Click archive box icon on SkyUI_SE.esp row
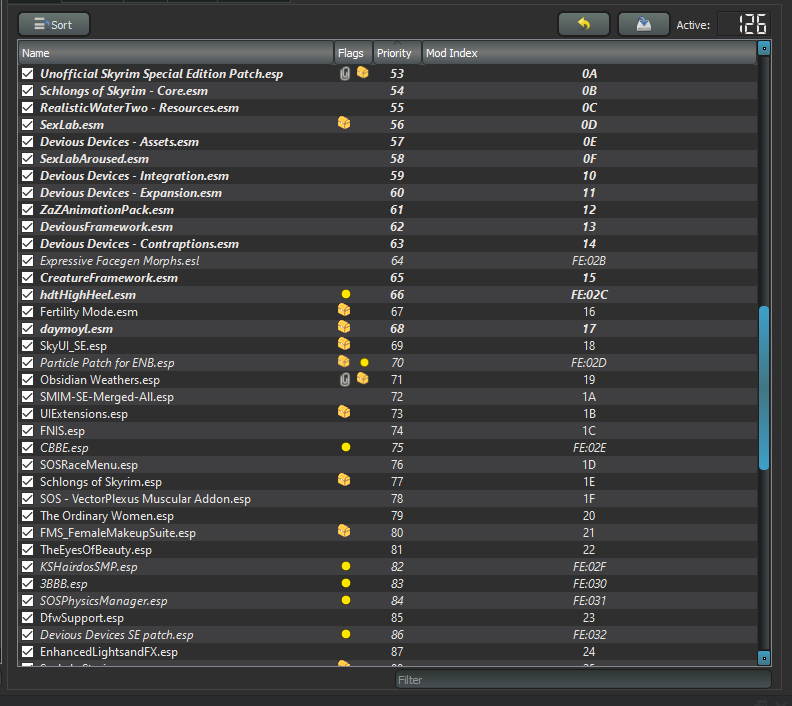 (x=344, y=344)
